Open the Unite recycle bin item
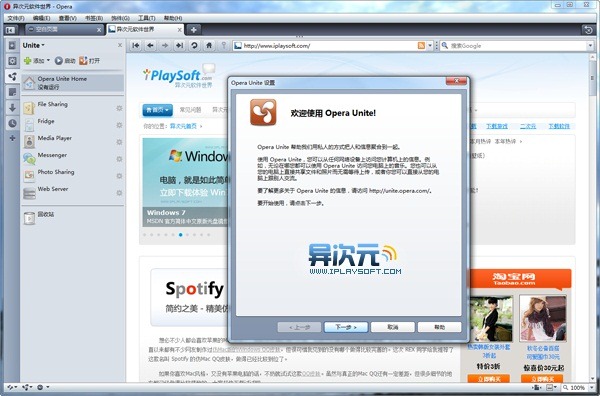This screenshot has width=600, height=396. tap(73, 218)
